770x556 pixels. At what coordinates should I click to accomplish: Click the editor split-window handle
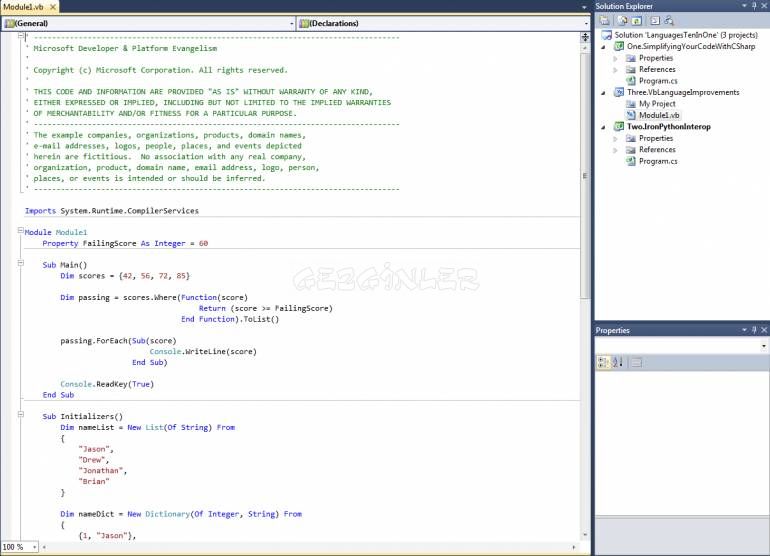(x=585, y=37)
